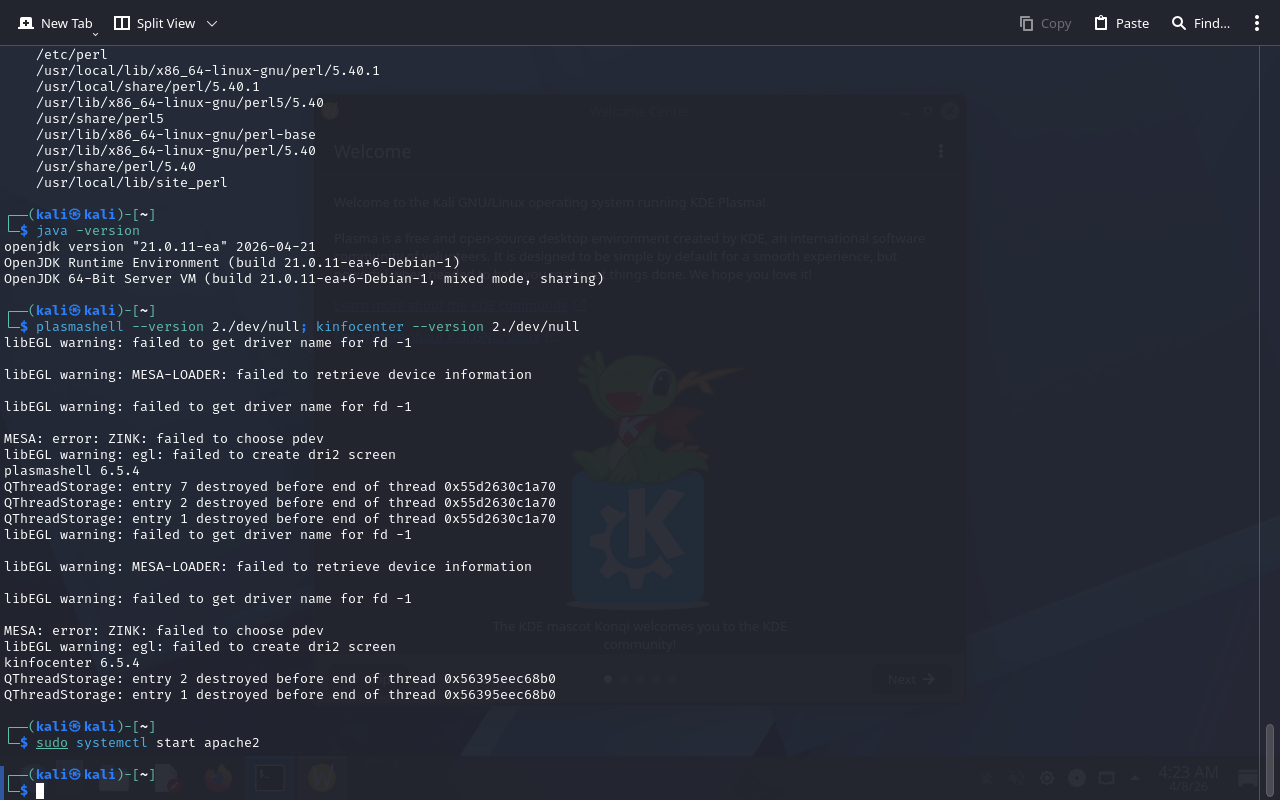This screenshot has height=800, width=1280.
Task: Expand the New Tab profile dropdown arrow
Action: coord(95,35)
